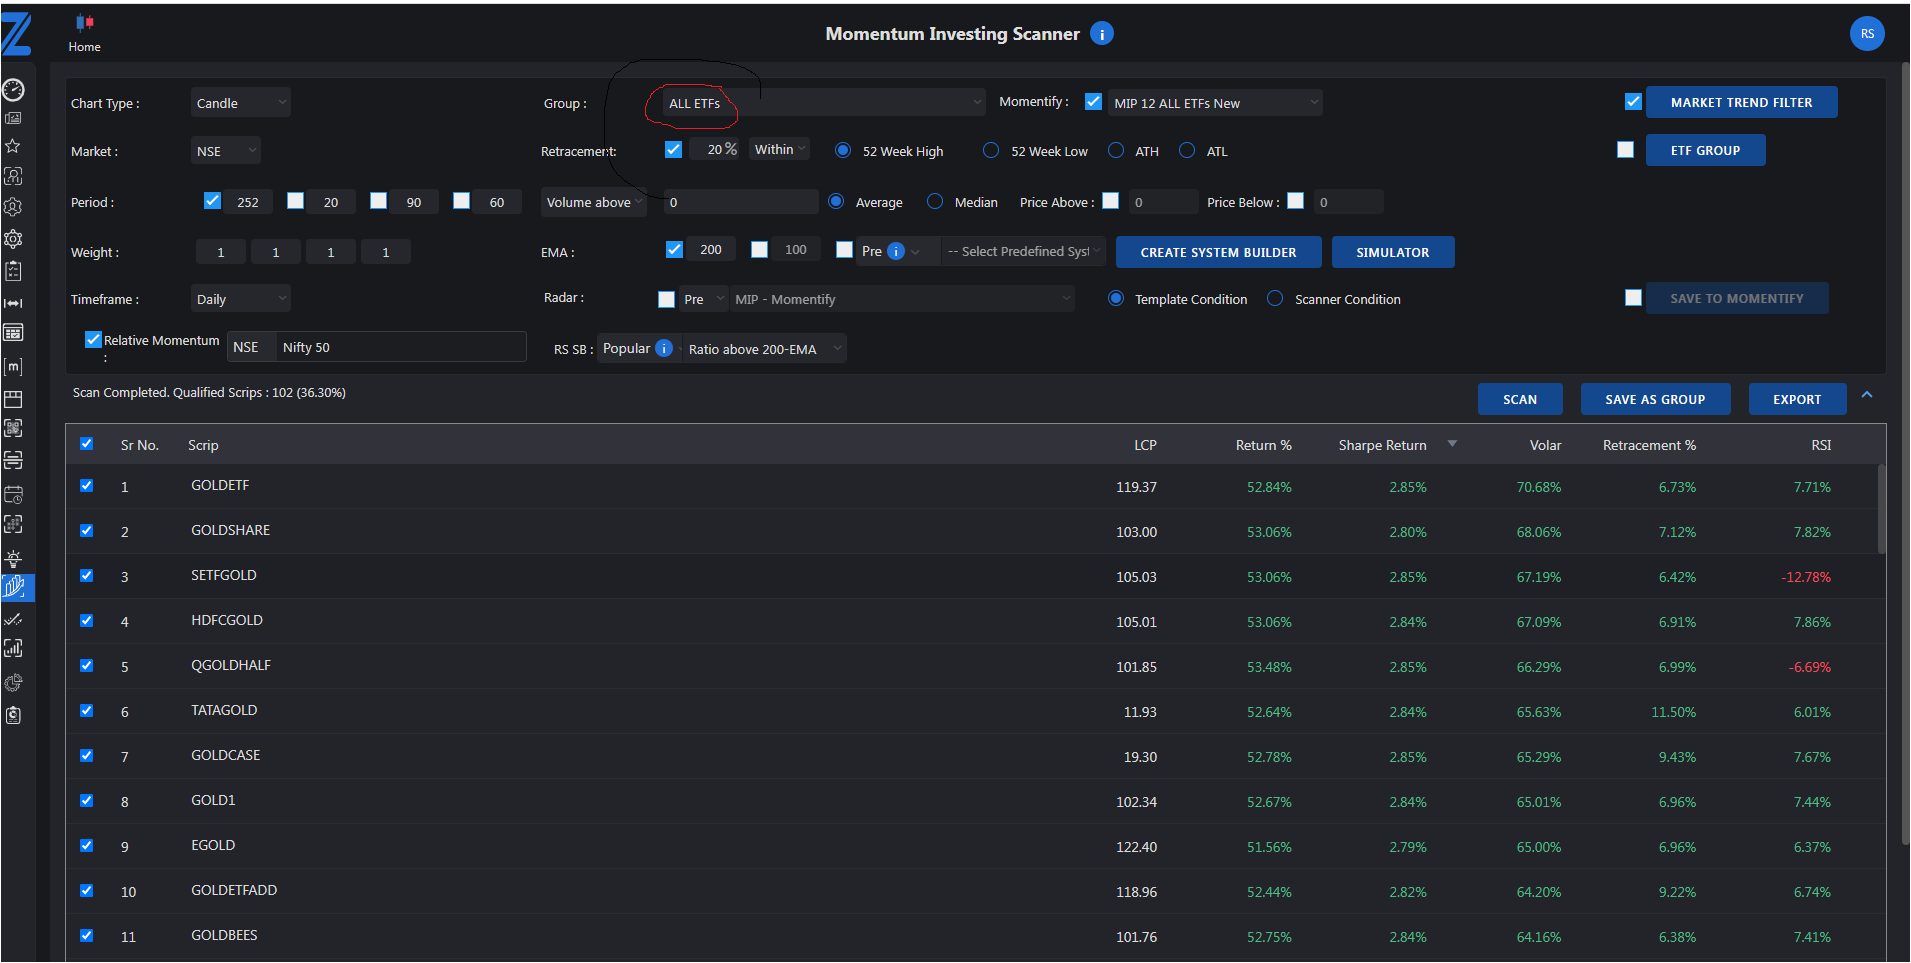Open the RS user profile avatar

tap(1866, 34)
